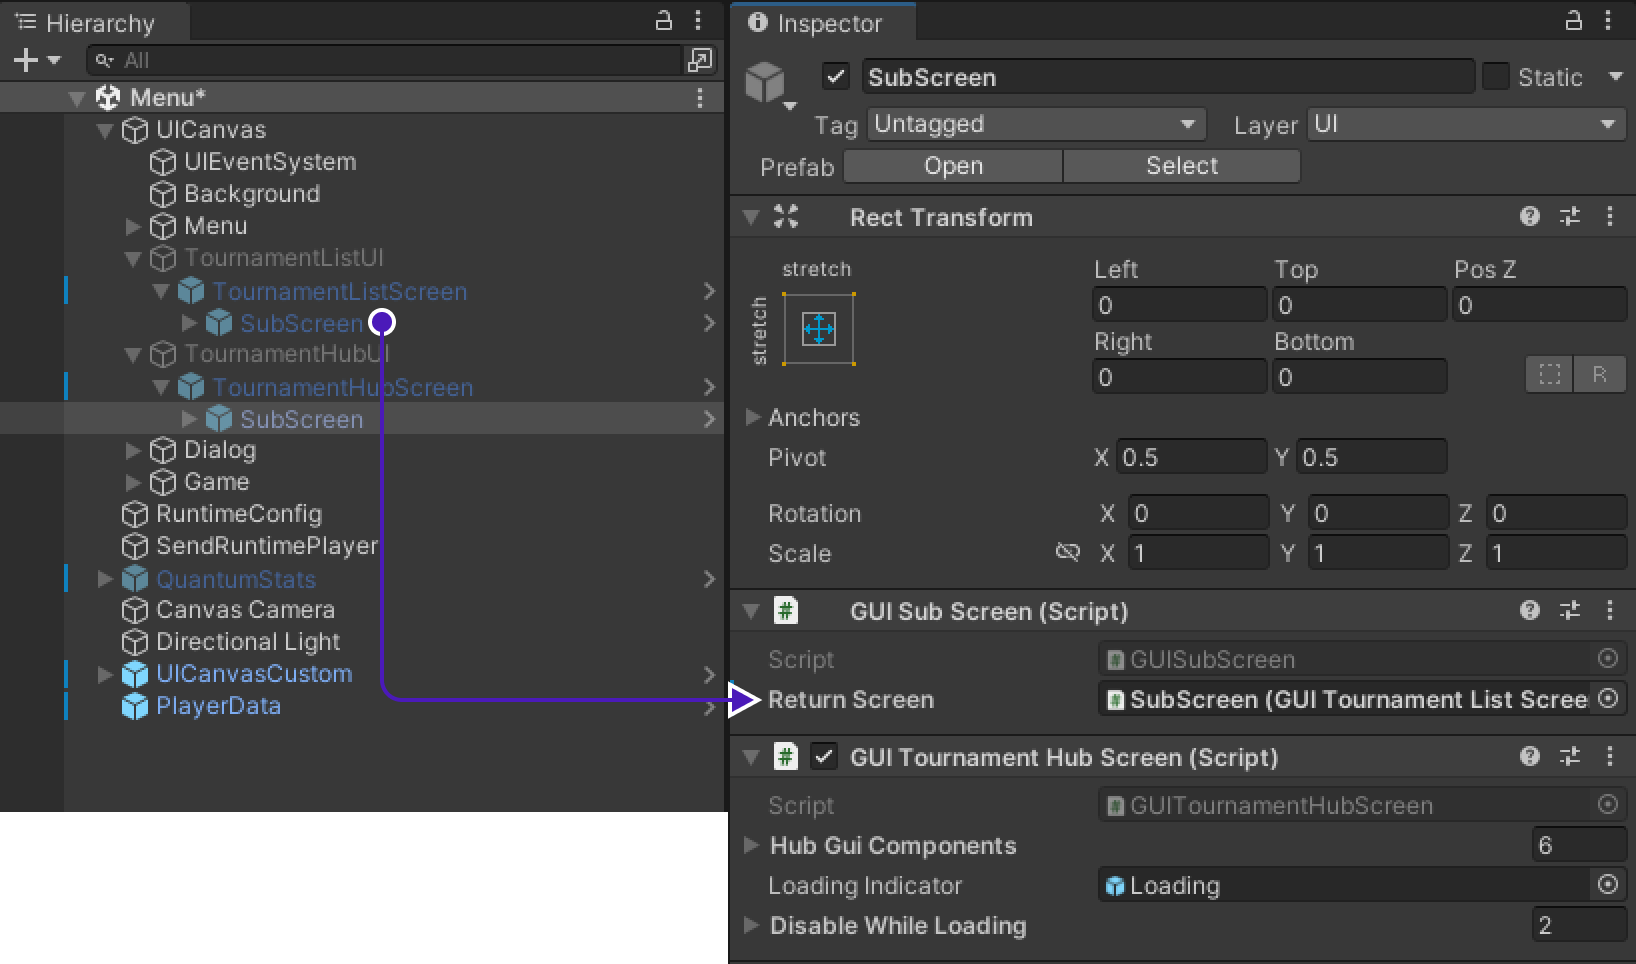1636x964 pixels.
Task: Toggle the Scale constrain proportions link icon
Action: point(1068,553)
